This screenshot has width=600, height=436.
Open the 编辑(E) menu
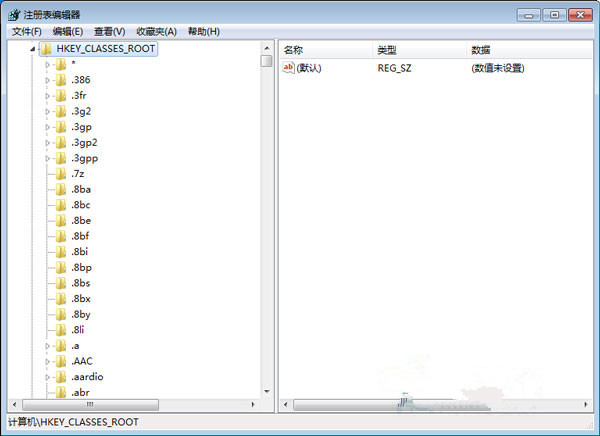click(68, 31)
